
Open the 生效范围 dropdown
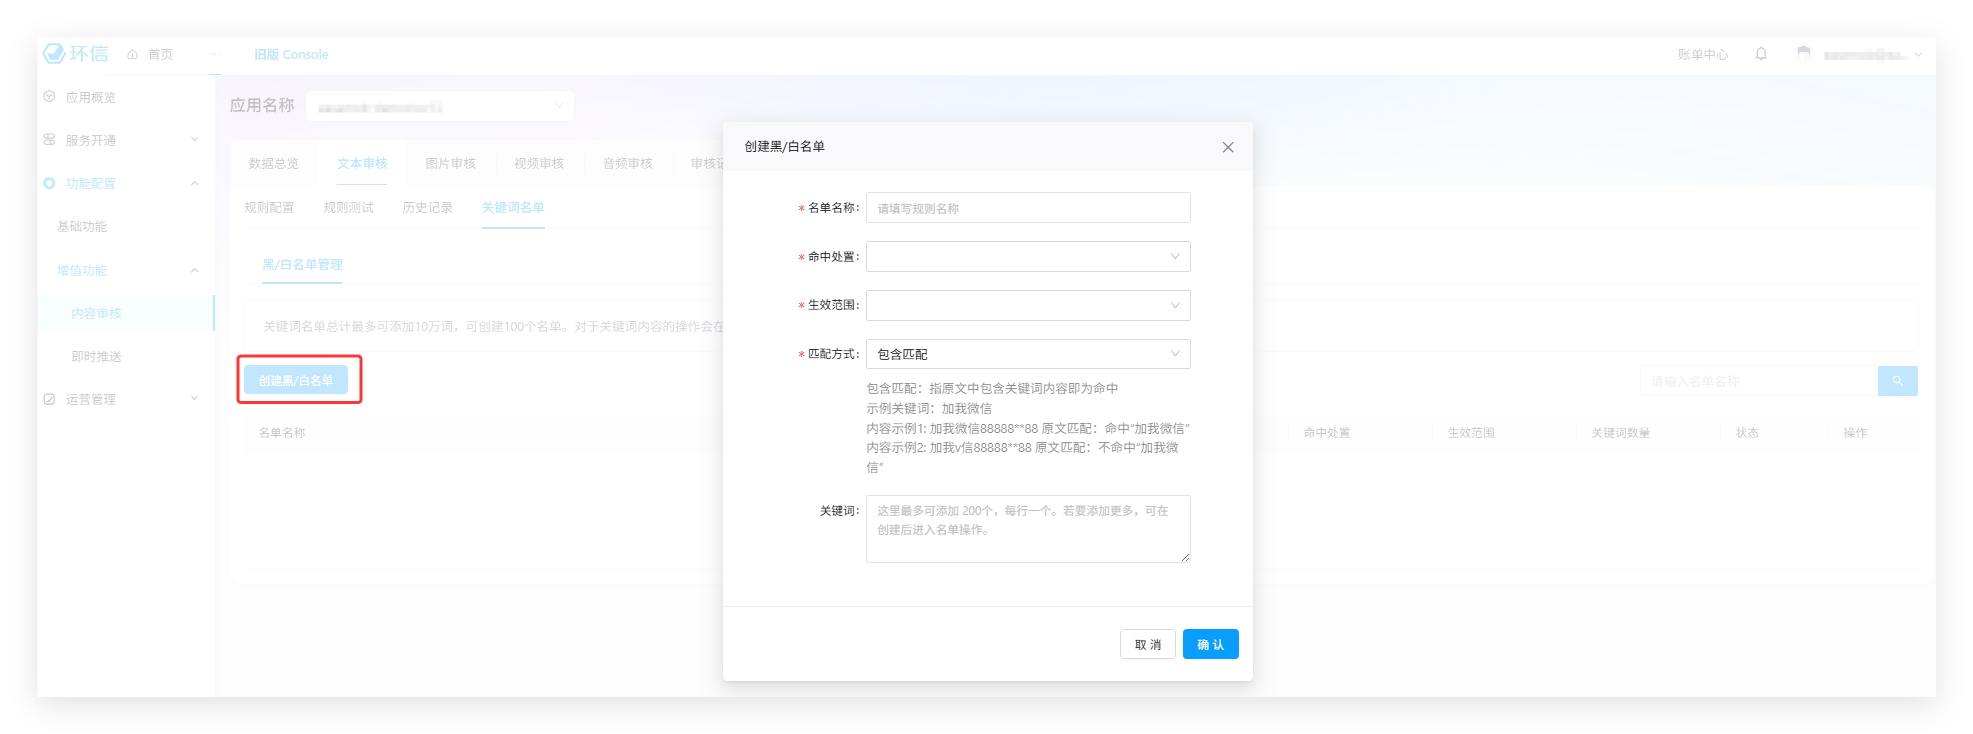tap(1028, 305)
